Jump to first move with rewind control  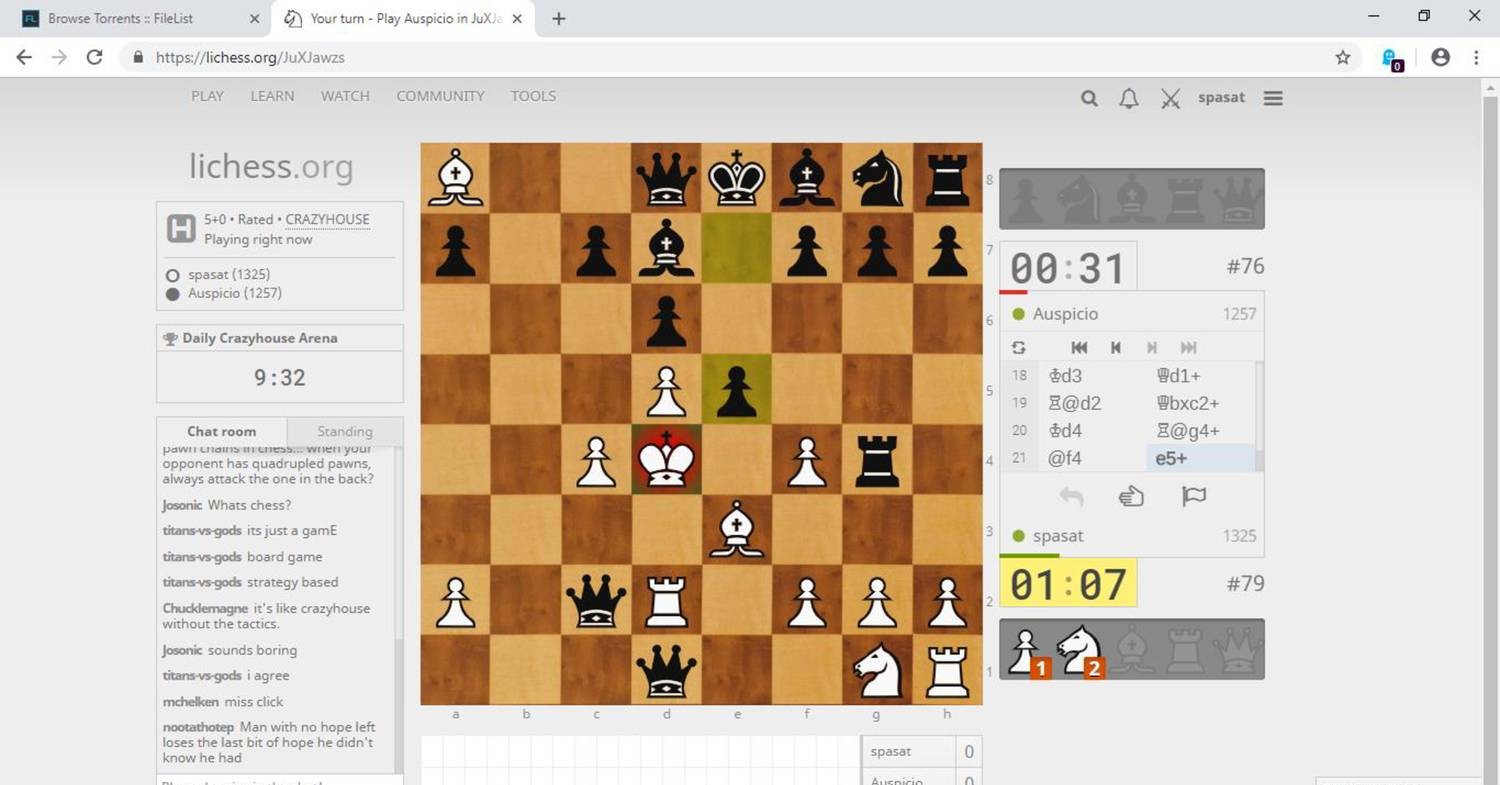coord(1079,347)
